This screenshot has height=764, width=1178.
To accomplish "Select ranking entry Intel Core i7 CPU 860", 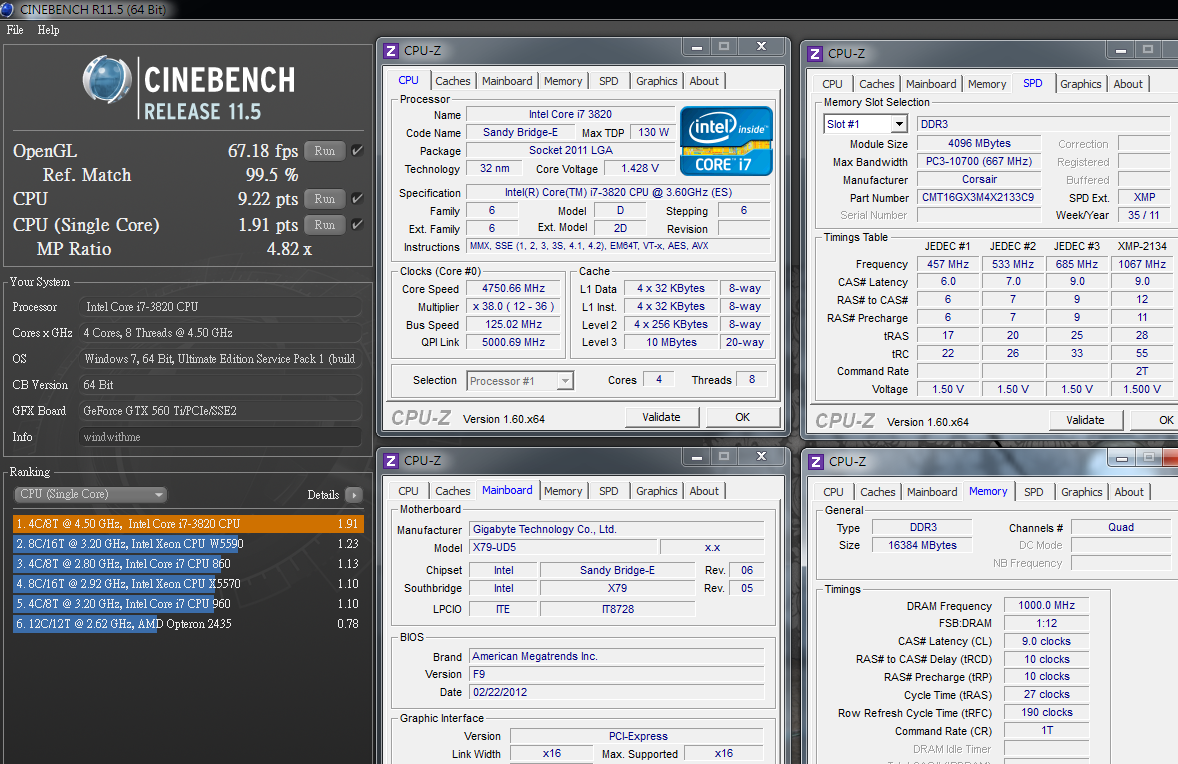I will (x=188, y=563).
